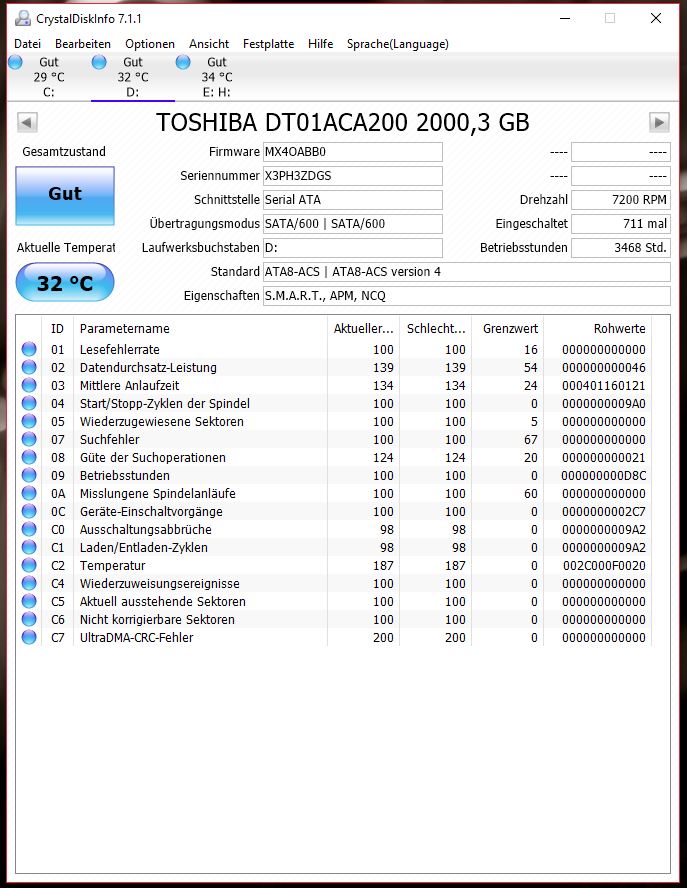Open the Datei menu
The height and width of the screenshot is (888, 687).
[x=27, y=44]
